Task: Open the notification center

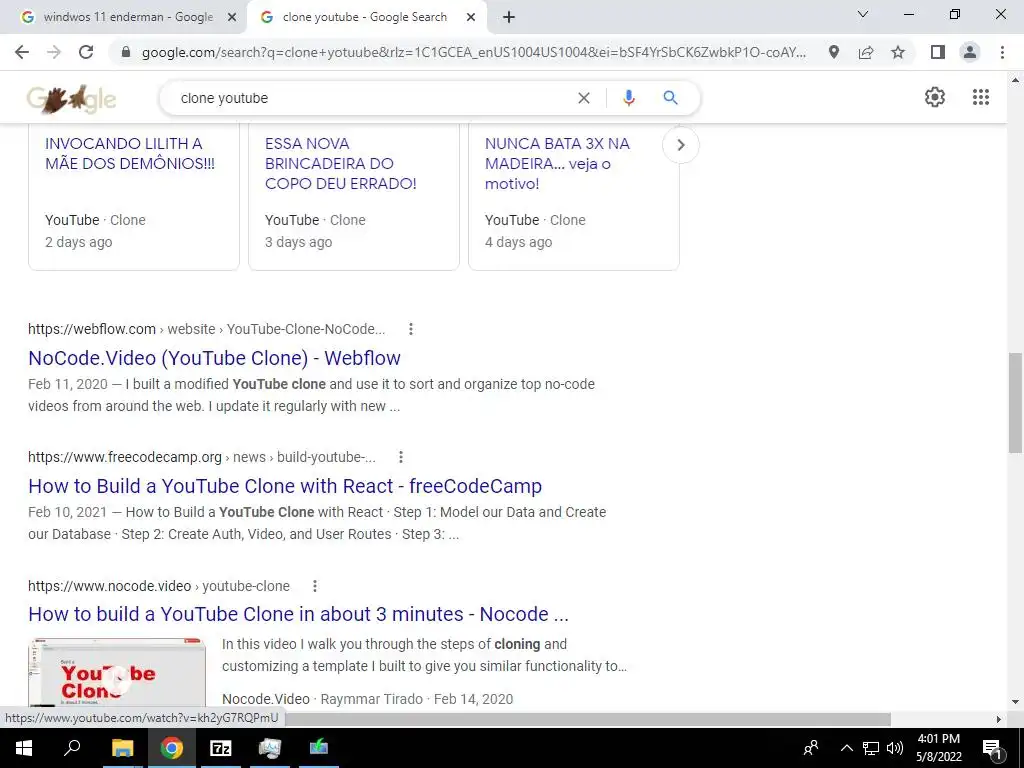Action: (x=993, y=748)
